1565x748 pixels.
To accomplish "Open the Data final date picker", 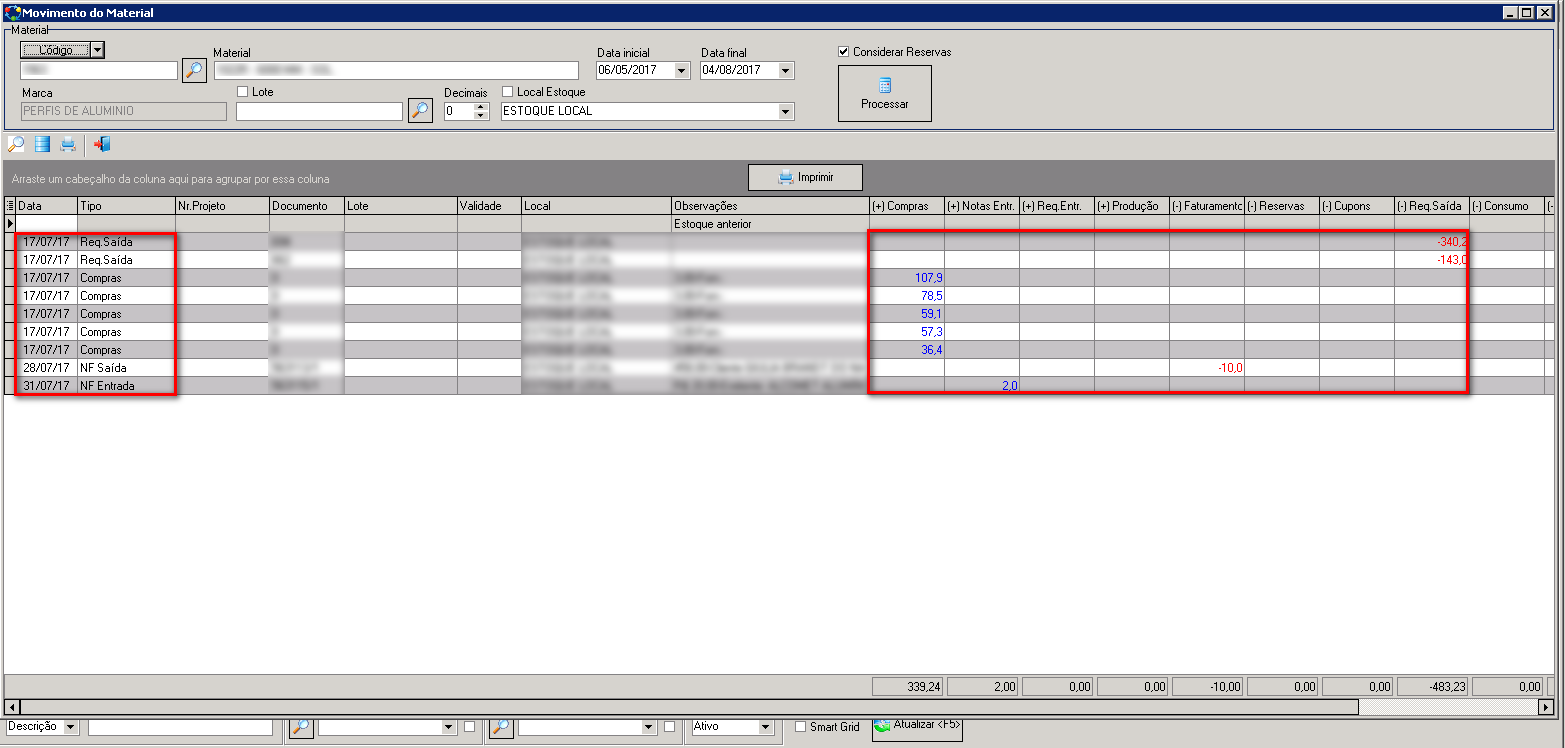I will click(x=786, y=71).
